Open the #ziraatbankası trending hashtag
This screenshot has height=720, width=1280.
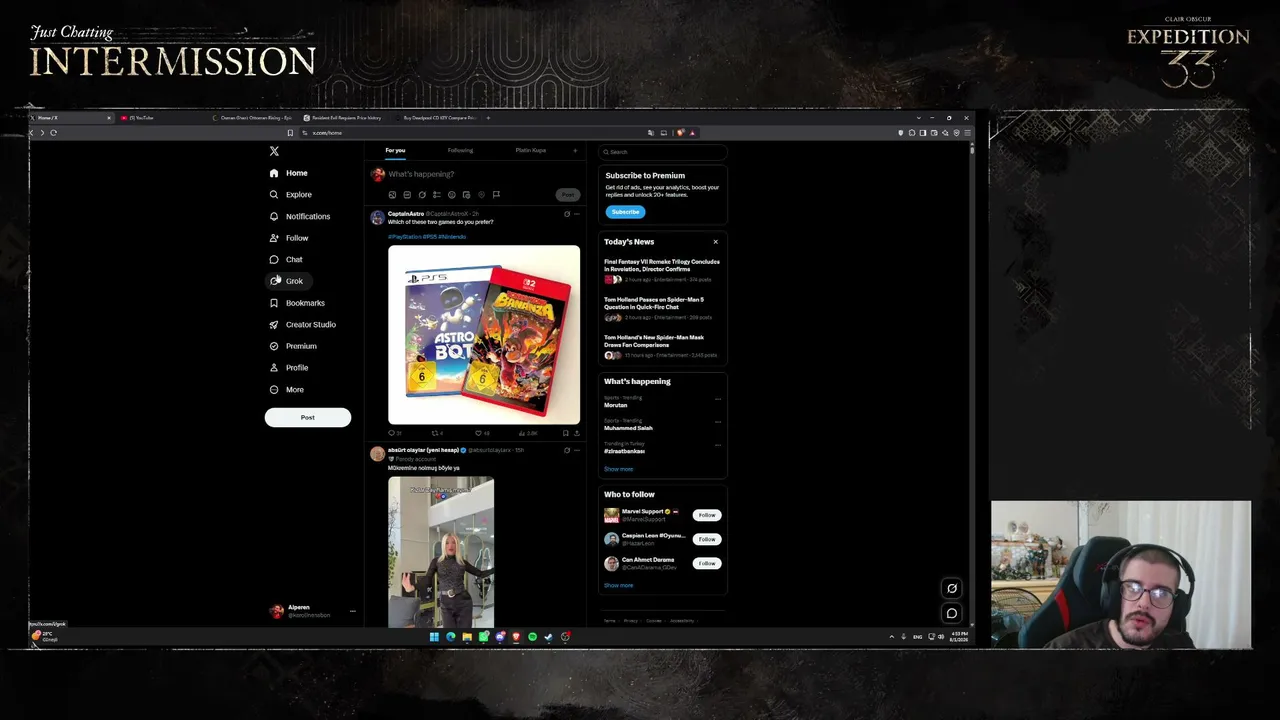[624, 451]
